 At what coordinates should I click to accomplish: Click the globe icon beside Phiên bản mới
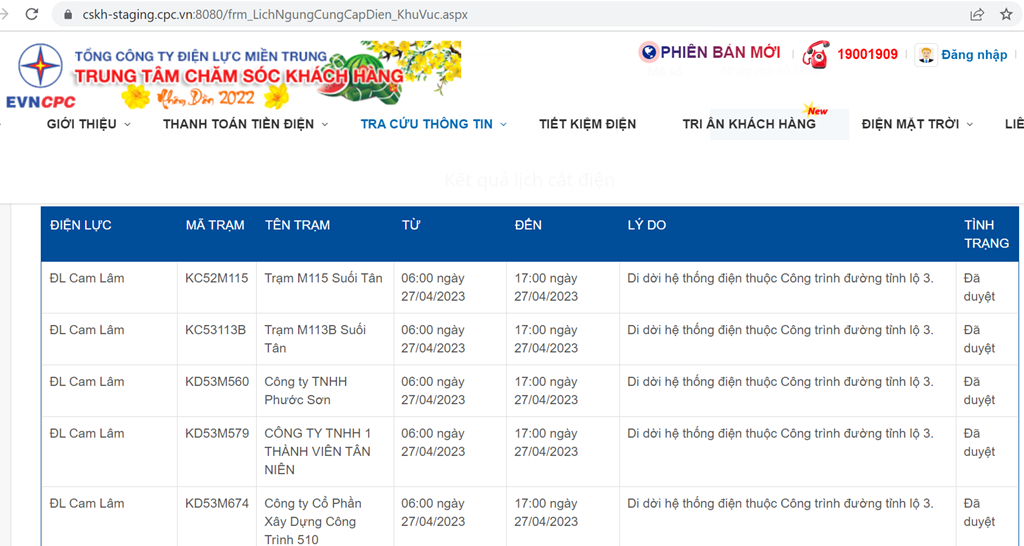(x=649, y=53)
